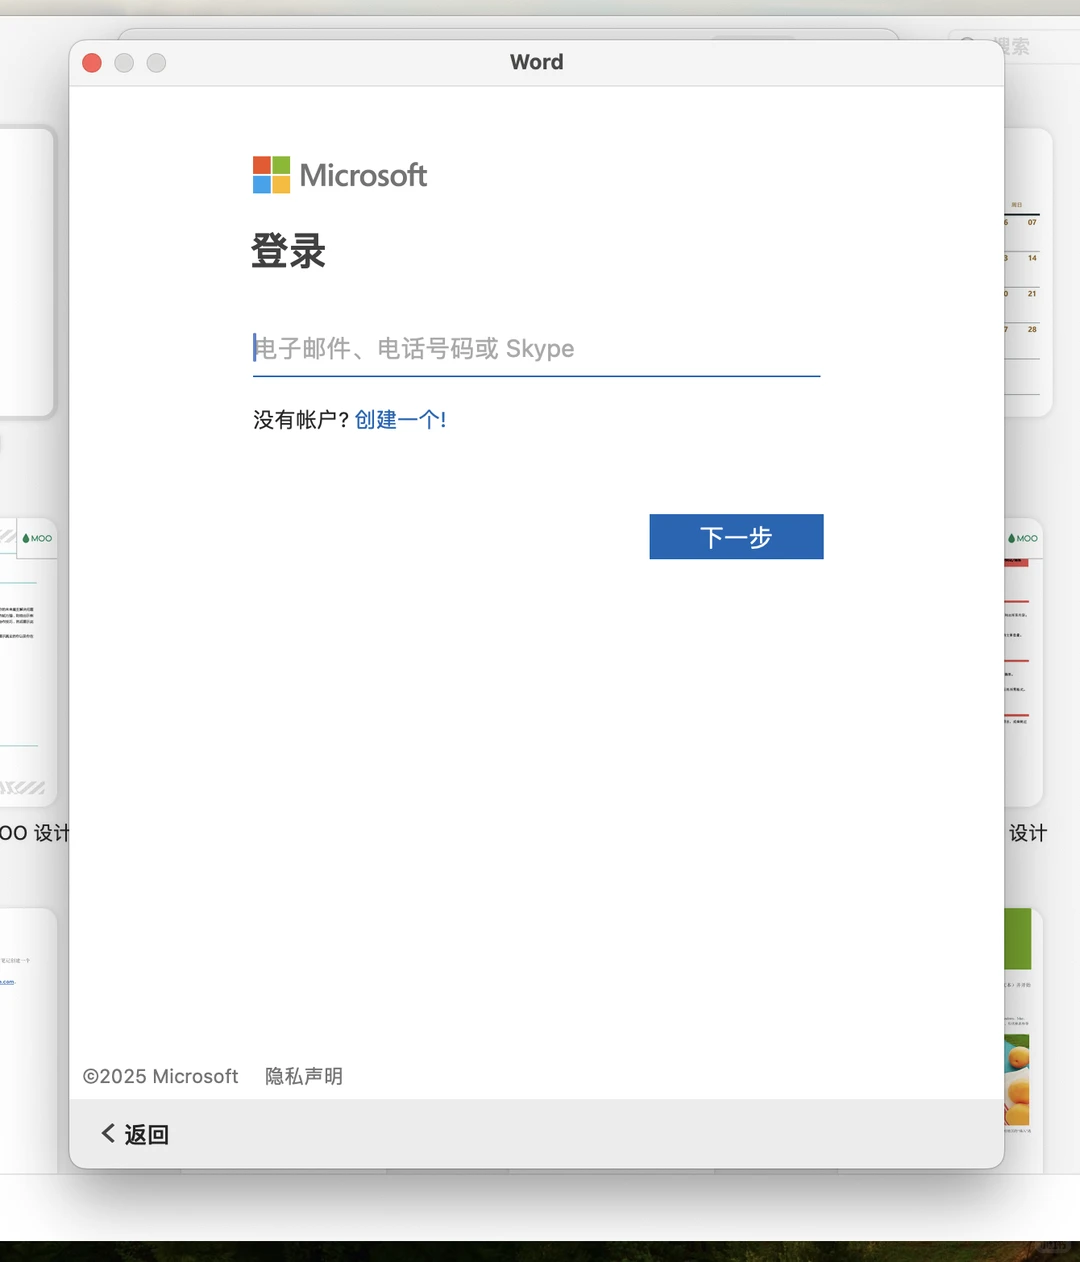Click the yellow square of the Microsoft logo
The height and width of the screenshot is (1262, 1080).
(x=280, y=185)
